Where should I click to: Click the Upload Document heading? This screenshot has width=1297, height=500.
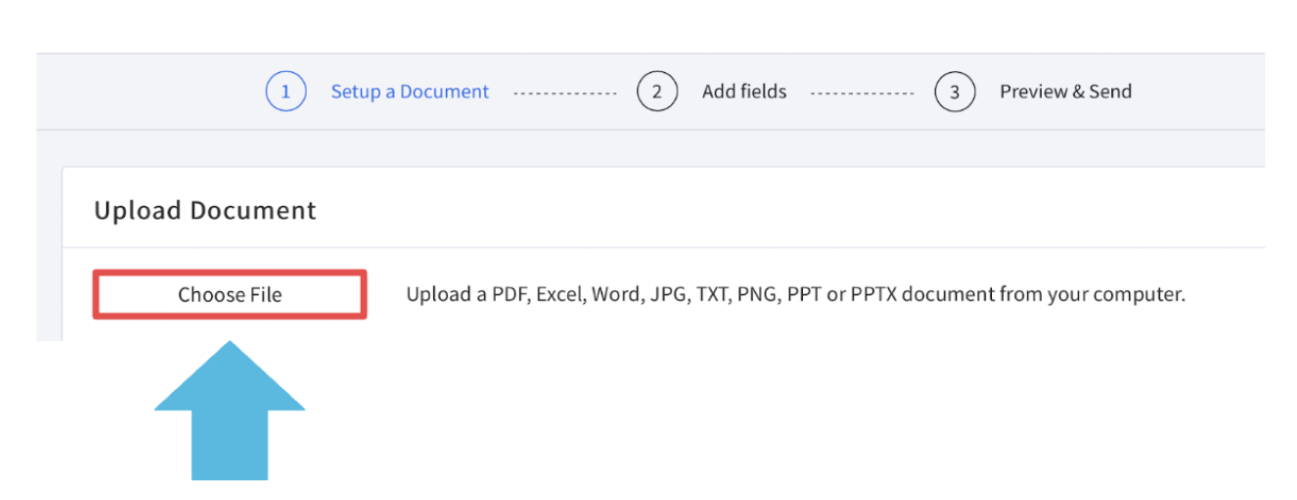(205, 211)
